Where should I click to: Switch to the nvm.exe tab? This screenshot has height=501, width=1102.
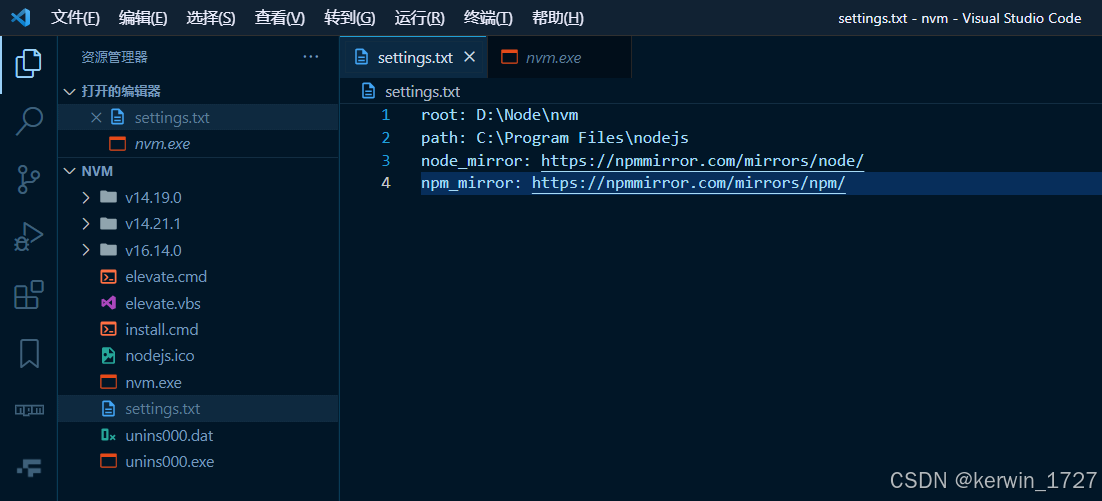(x=559, y=58)
